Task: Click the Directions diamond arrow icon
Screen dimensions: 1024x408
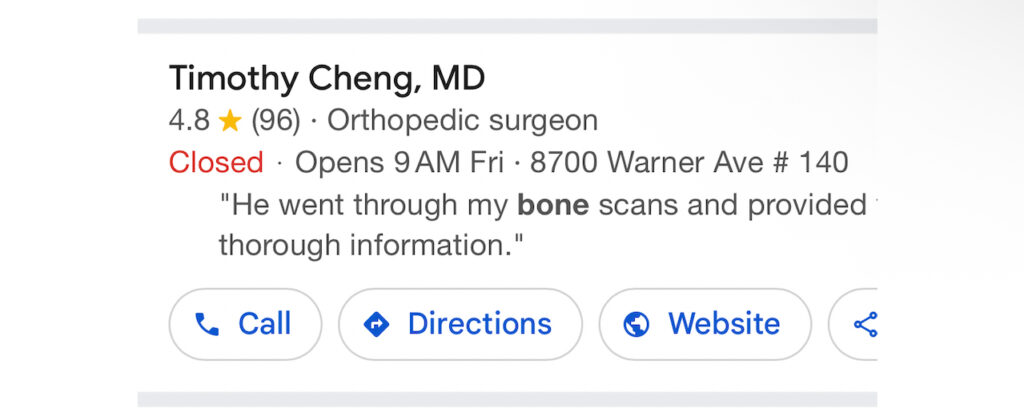Action: [x=376, y=324]
